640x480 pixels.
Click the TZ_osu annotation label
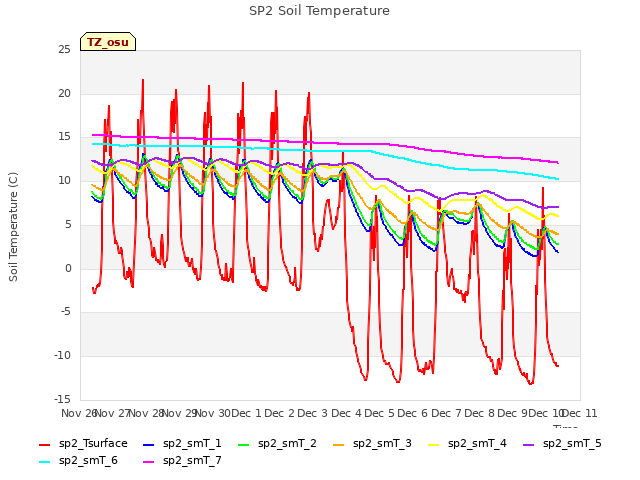[108, 42]
